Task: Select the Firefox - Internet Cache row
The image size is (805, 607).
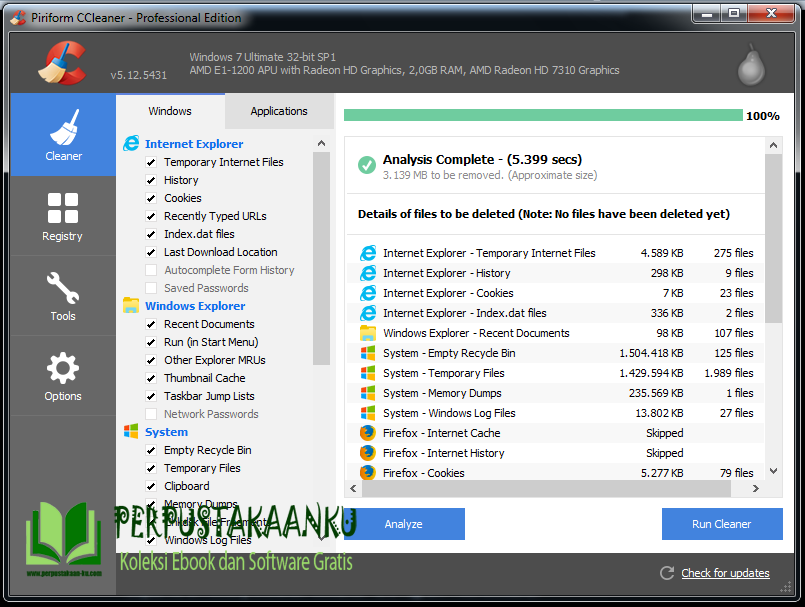Action: tap(555, 433)
